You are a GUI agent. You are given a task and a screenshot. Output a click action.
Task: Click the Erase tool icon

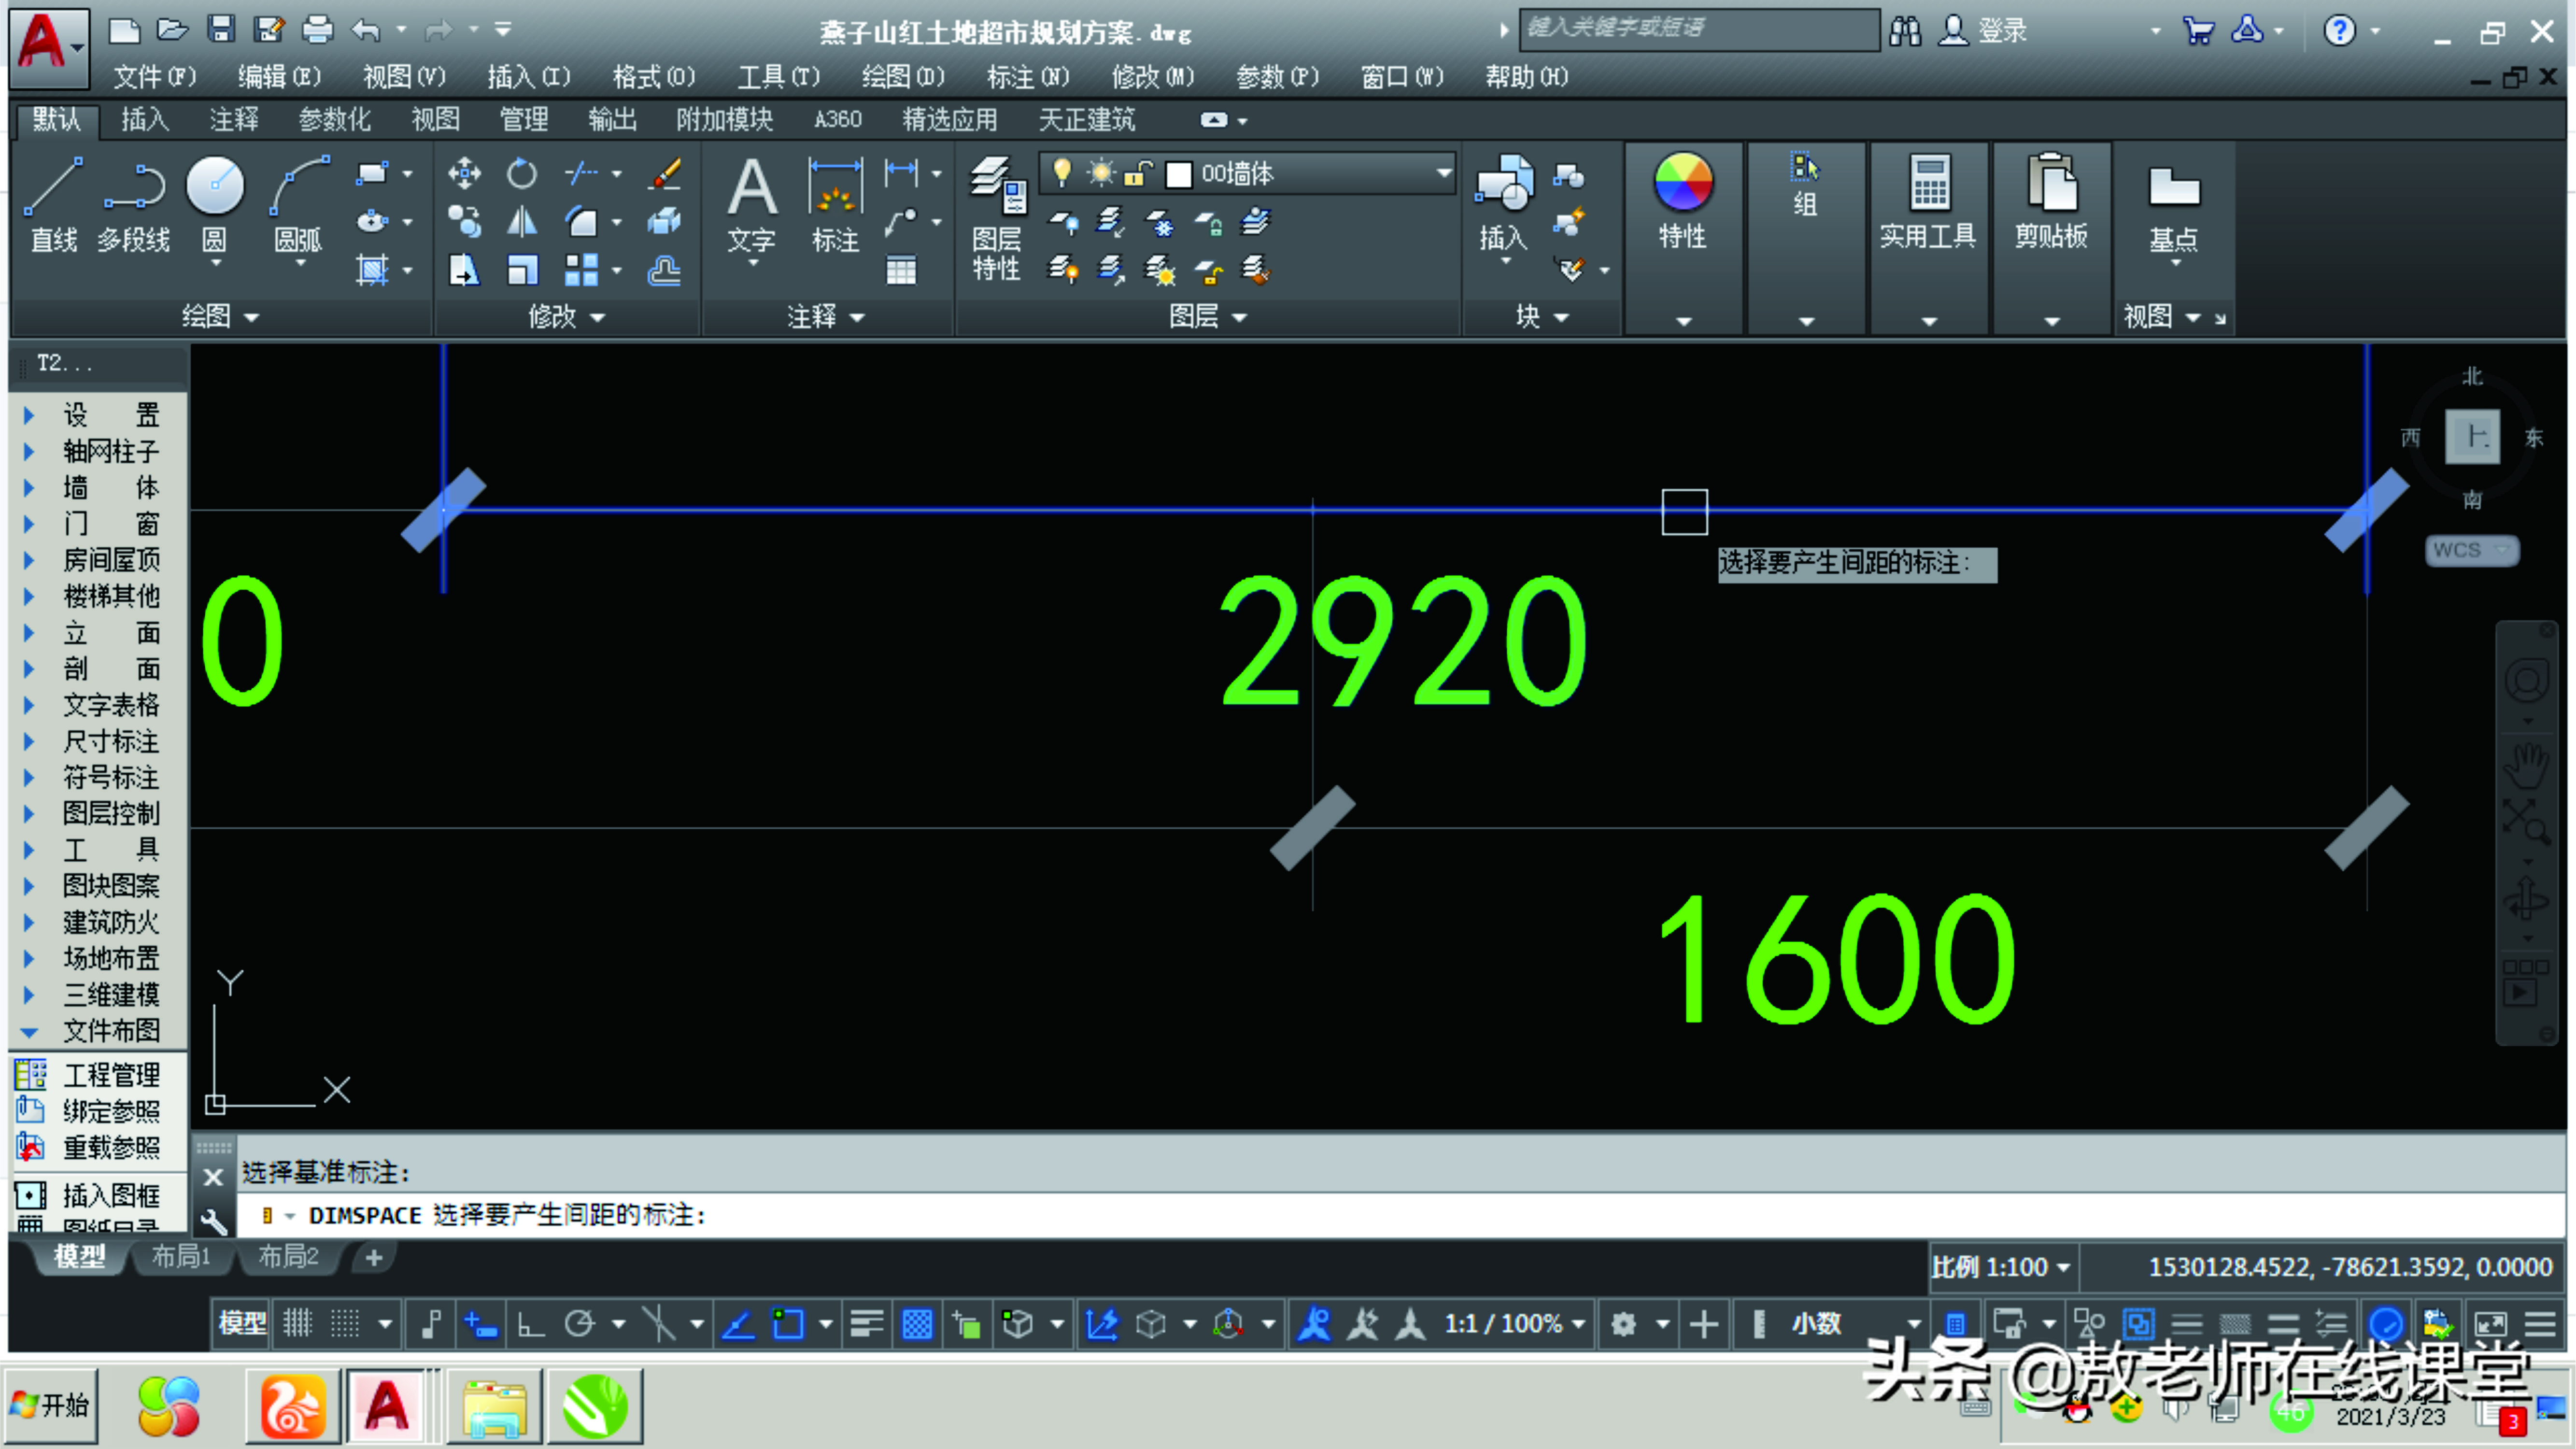pyautogui.click(x=665, y=173)
